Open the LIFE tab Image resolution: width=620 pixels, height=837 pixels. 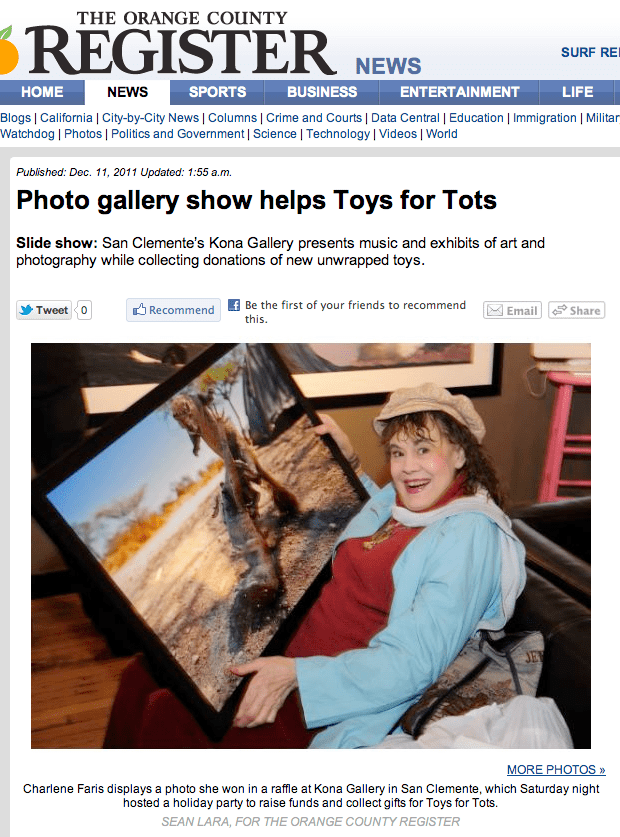(577, 92)
